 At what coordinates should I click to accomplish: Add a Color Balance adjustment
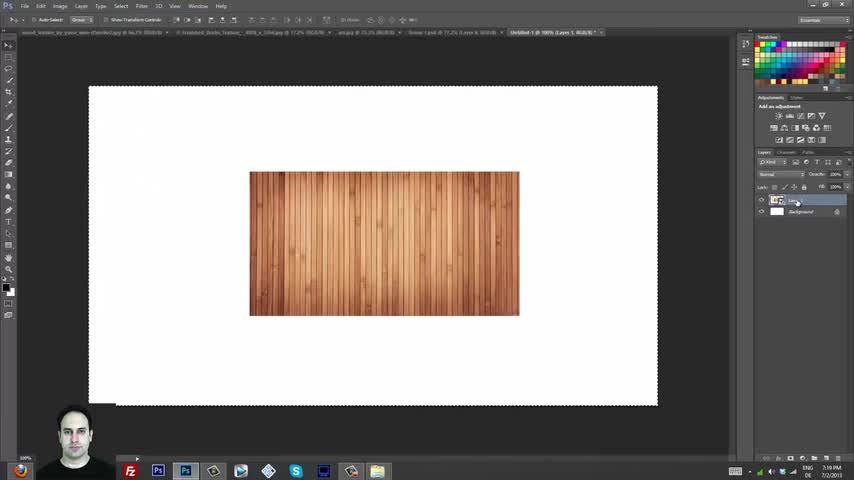tap(784, 128)
